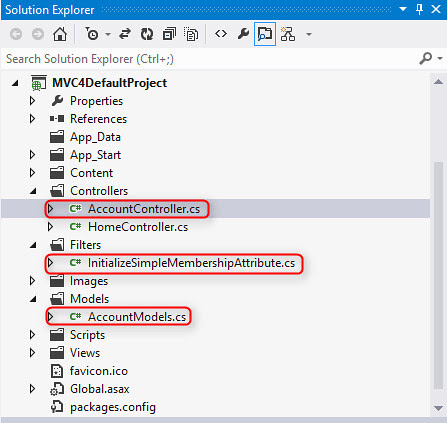Click Sync with Active Document arrows
The height and width of the screenshot is (423, 447).
[x=125, y=34]
